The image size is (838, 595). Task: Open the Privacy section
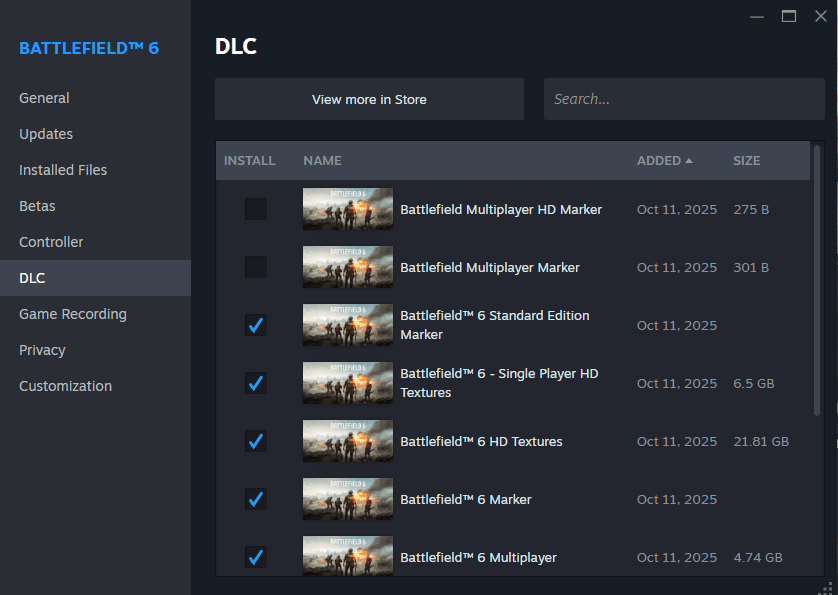click(42, 349)
